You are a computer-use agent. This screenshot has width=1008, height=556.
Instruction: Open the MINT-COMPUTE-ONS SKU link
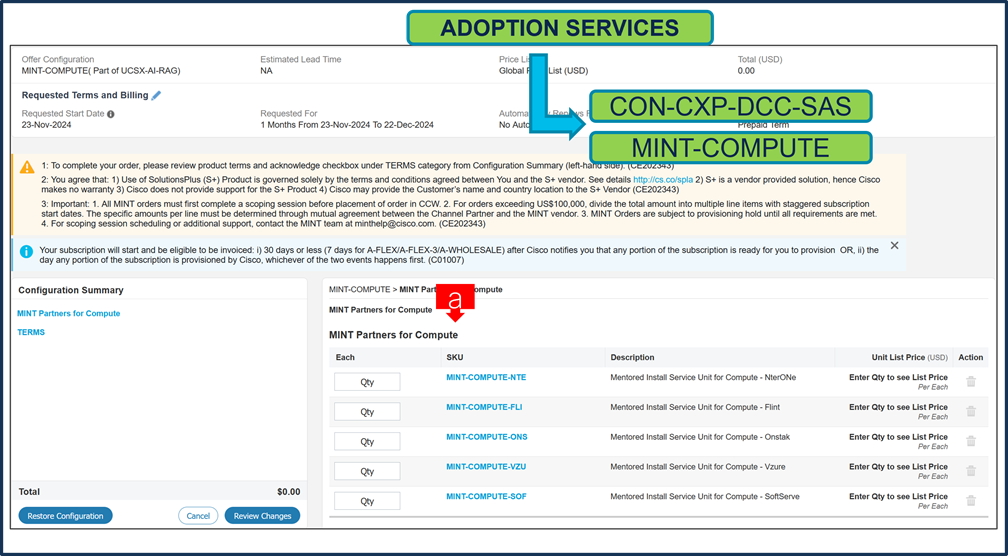click(487, 436)
